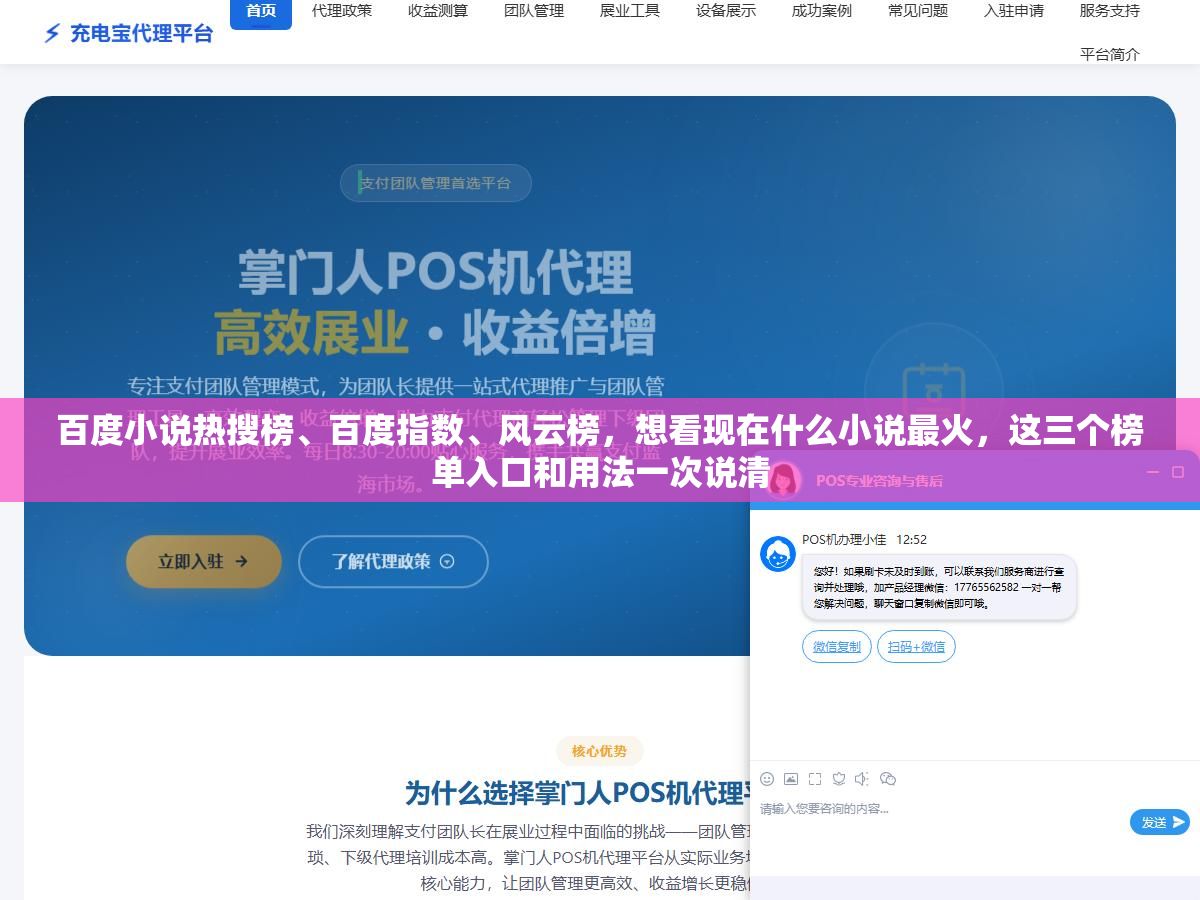Click the 核心优势 tag
The height and width of the screenshot is (900, 1200).
600,751
